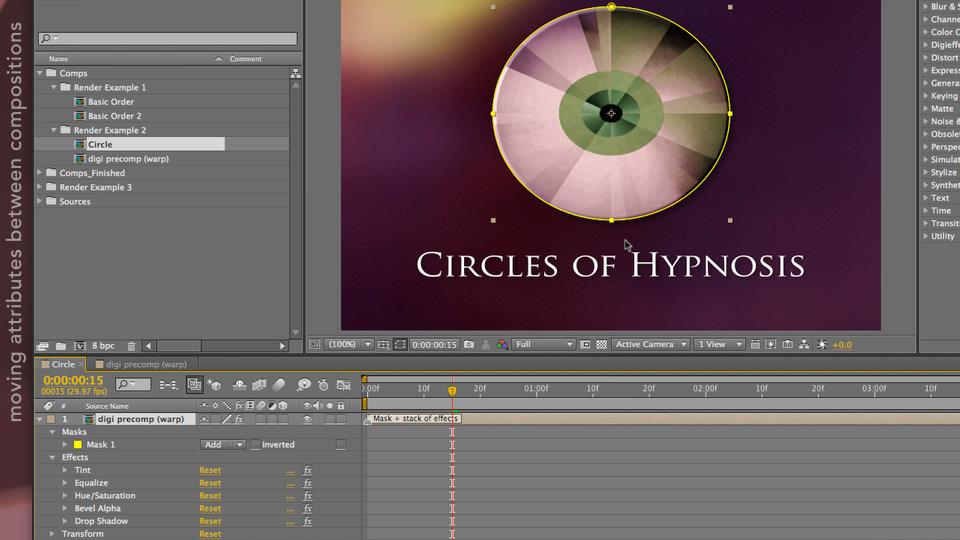Show channel and color management icon

[502, 345]
